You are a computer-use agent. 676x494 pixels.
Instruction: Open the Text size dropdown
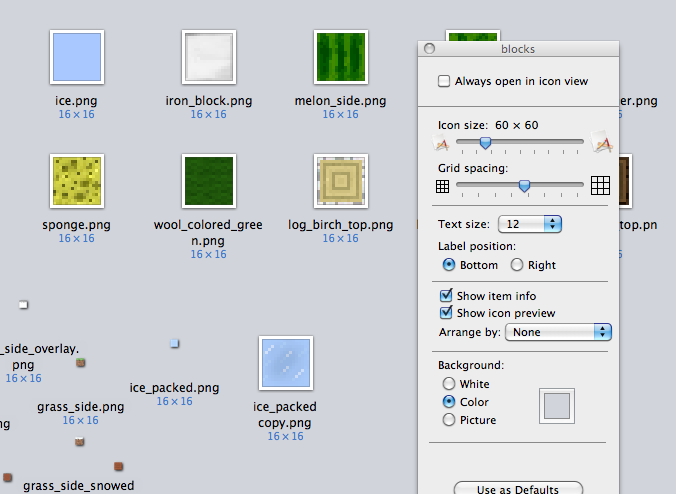click(530, 224)
